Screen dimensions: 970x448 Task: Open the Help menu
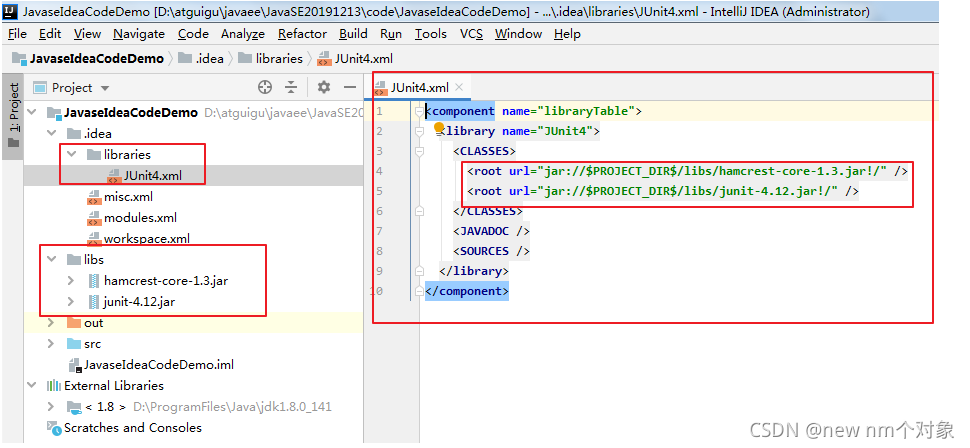pos(567,34)
